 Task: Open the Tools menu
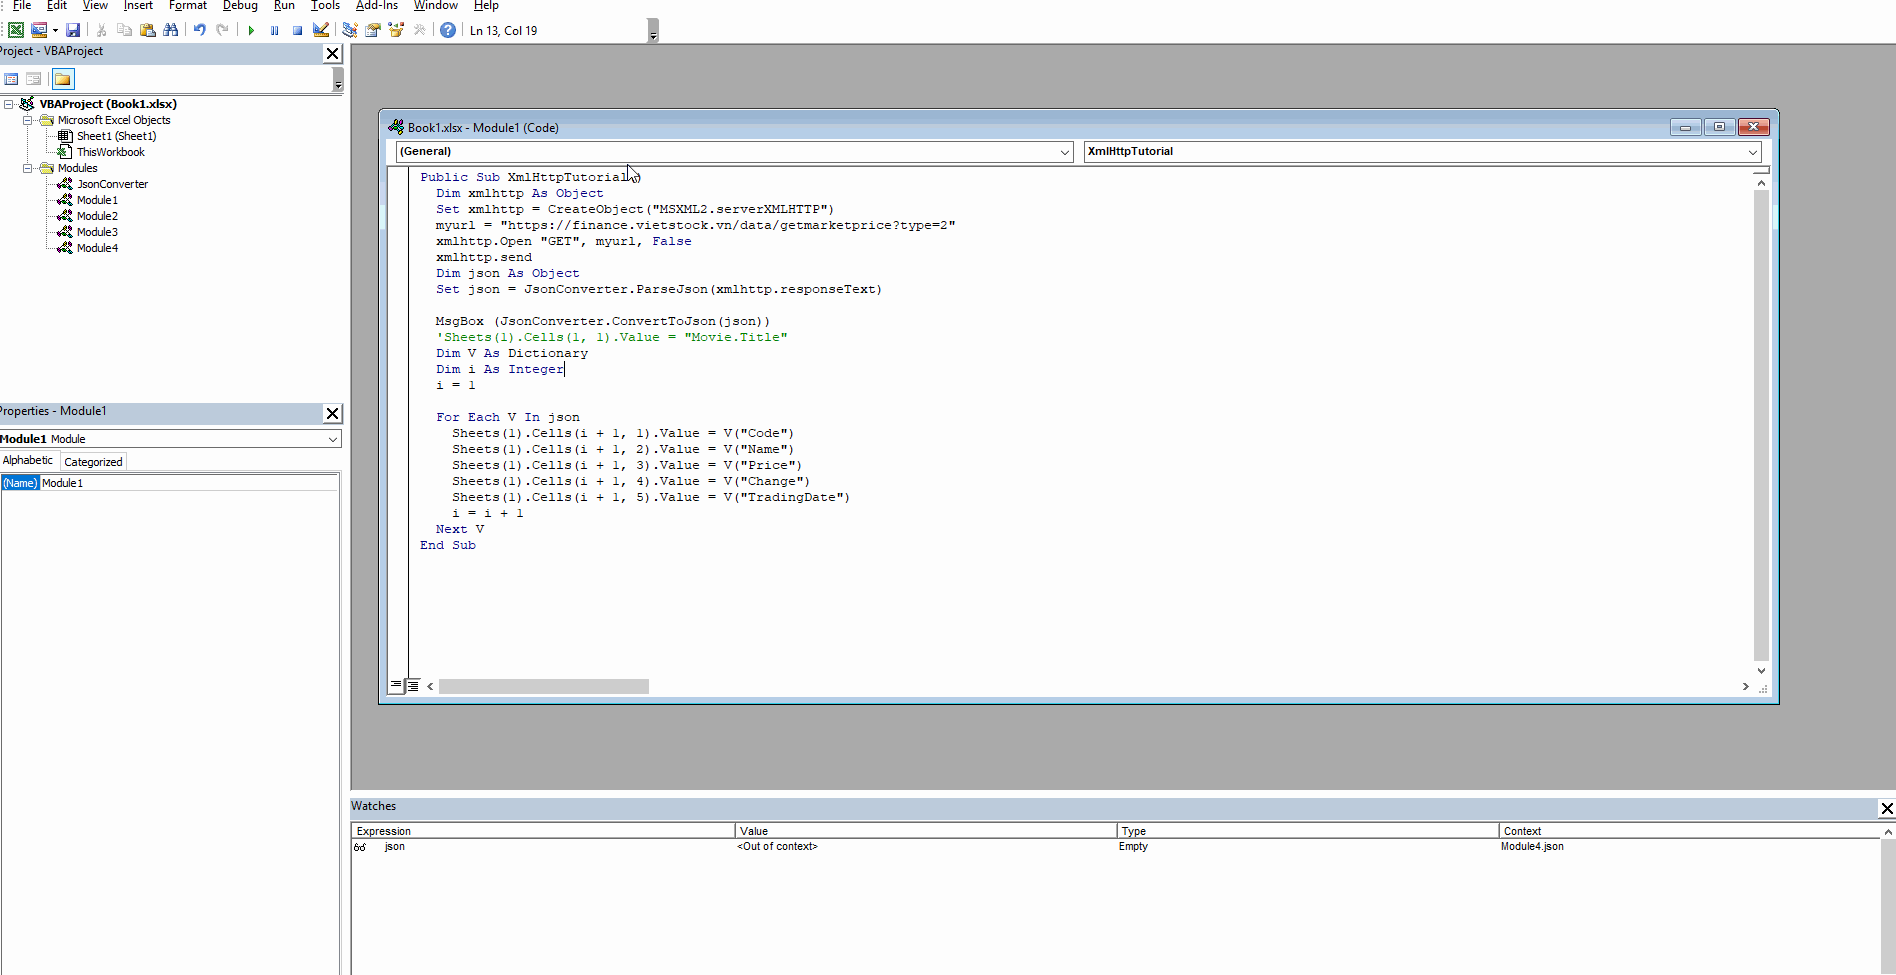point(325,6)
